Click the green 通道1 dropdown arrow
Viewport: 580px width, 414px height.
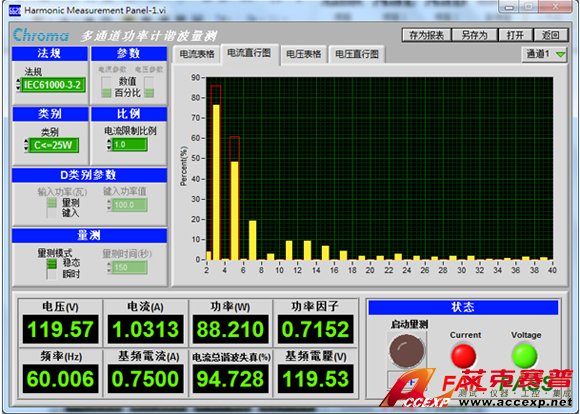560,54
